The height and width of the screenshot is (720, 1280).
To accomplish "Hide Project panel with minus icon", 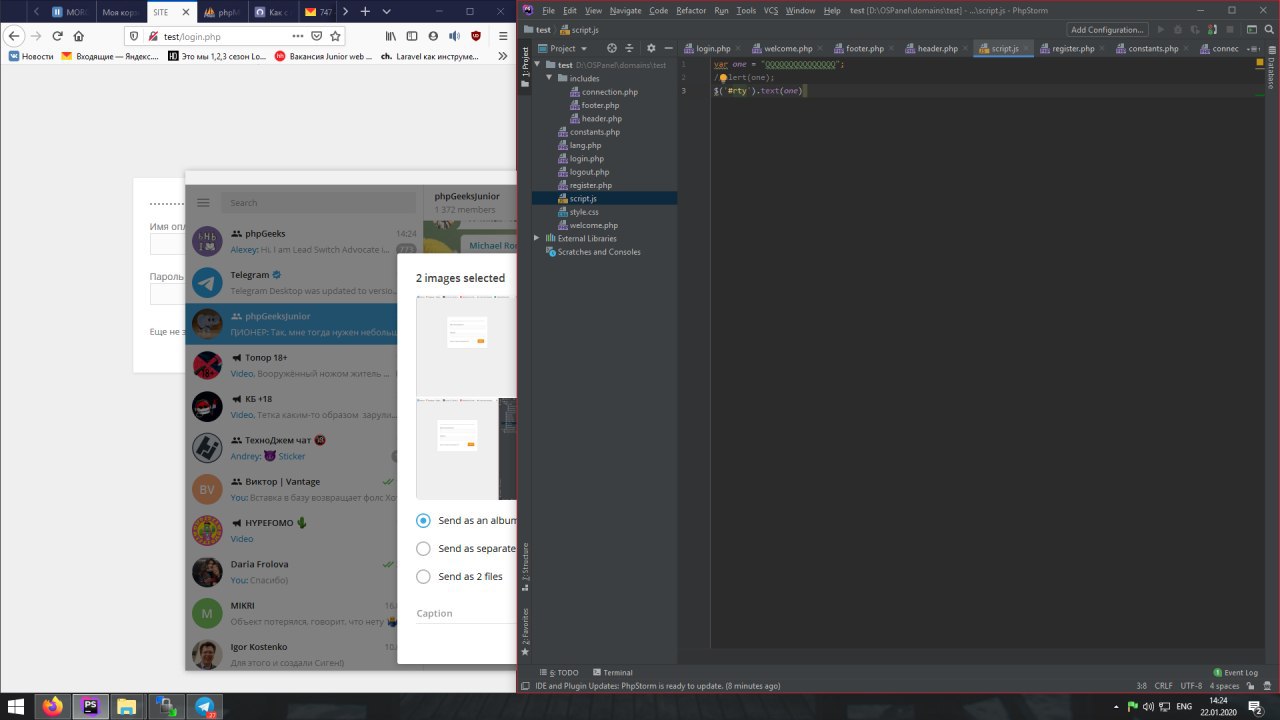I will 667,48.
